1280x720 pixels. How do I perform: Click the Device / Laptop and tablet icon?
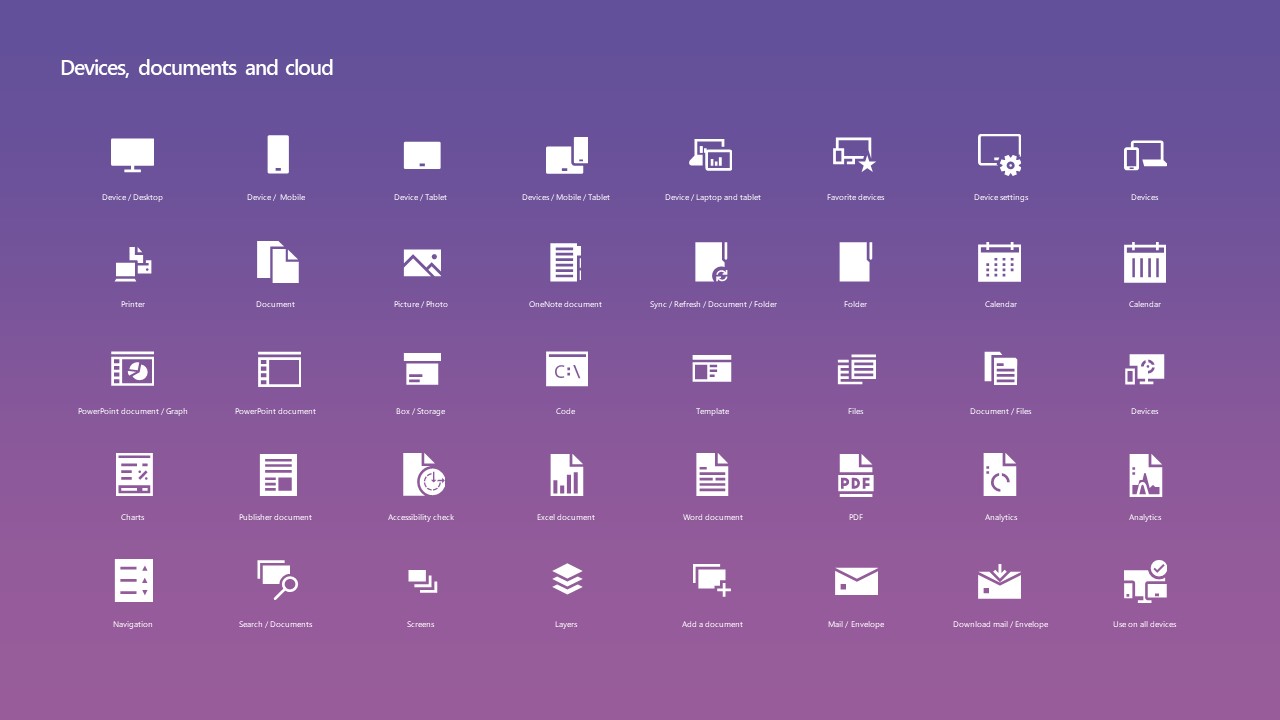coord(711,155)
